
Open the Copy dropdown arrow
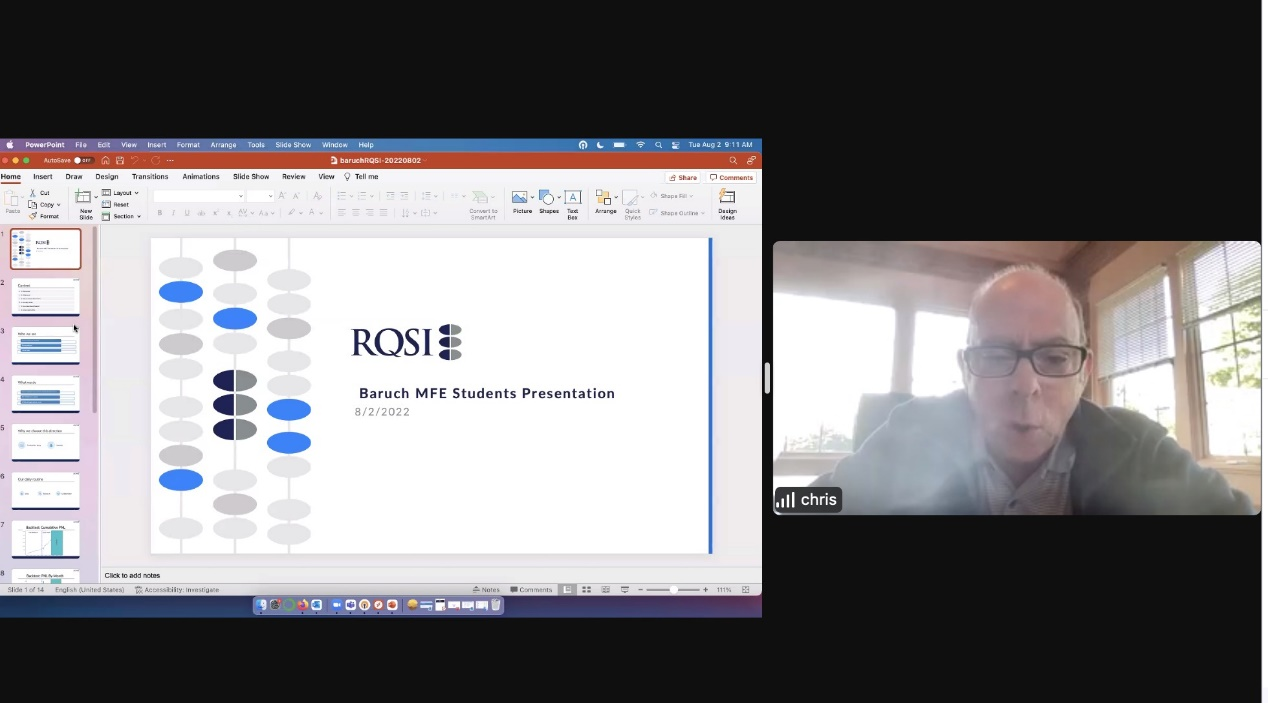58,205
